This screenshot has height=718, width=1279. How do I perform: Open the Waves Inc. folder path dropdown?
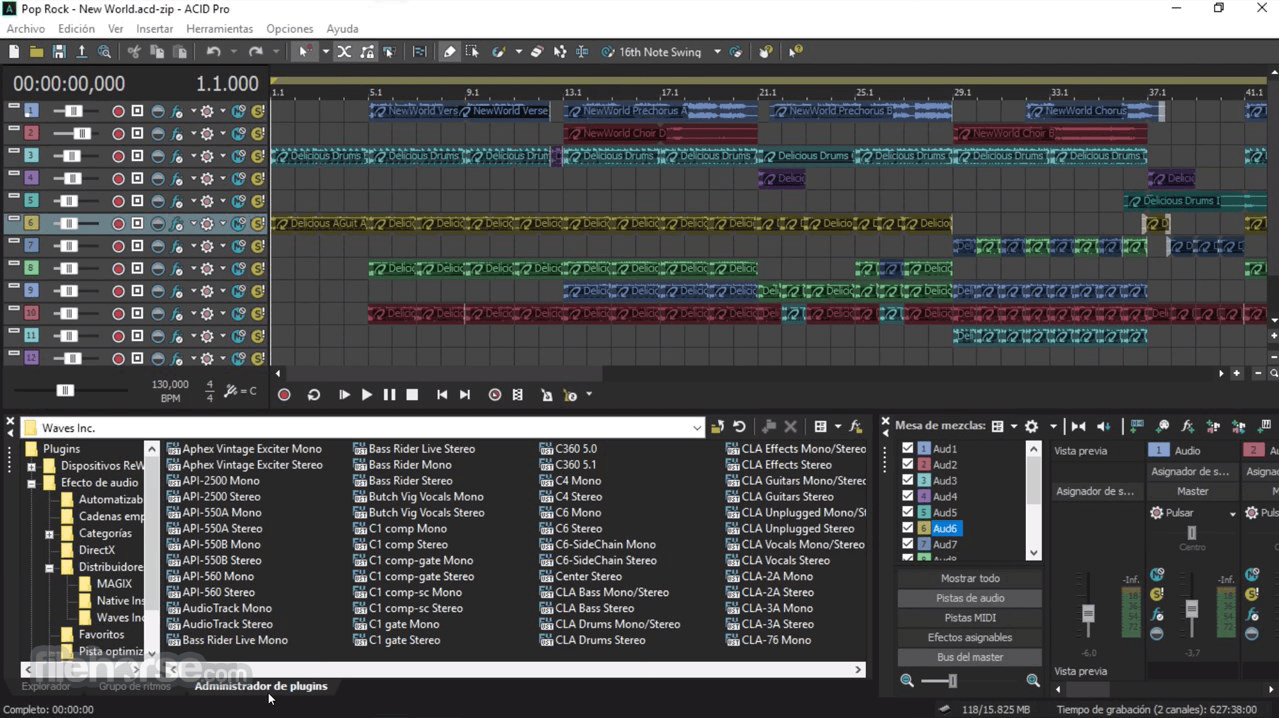click(x=697, y=428)
